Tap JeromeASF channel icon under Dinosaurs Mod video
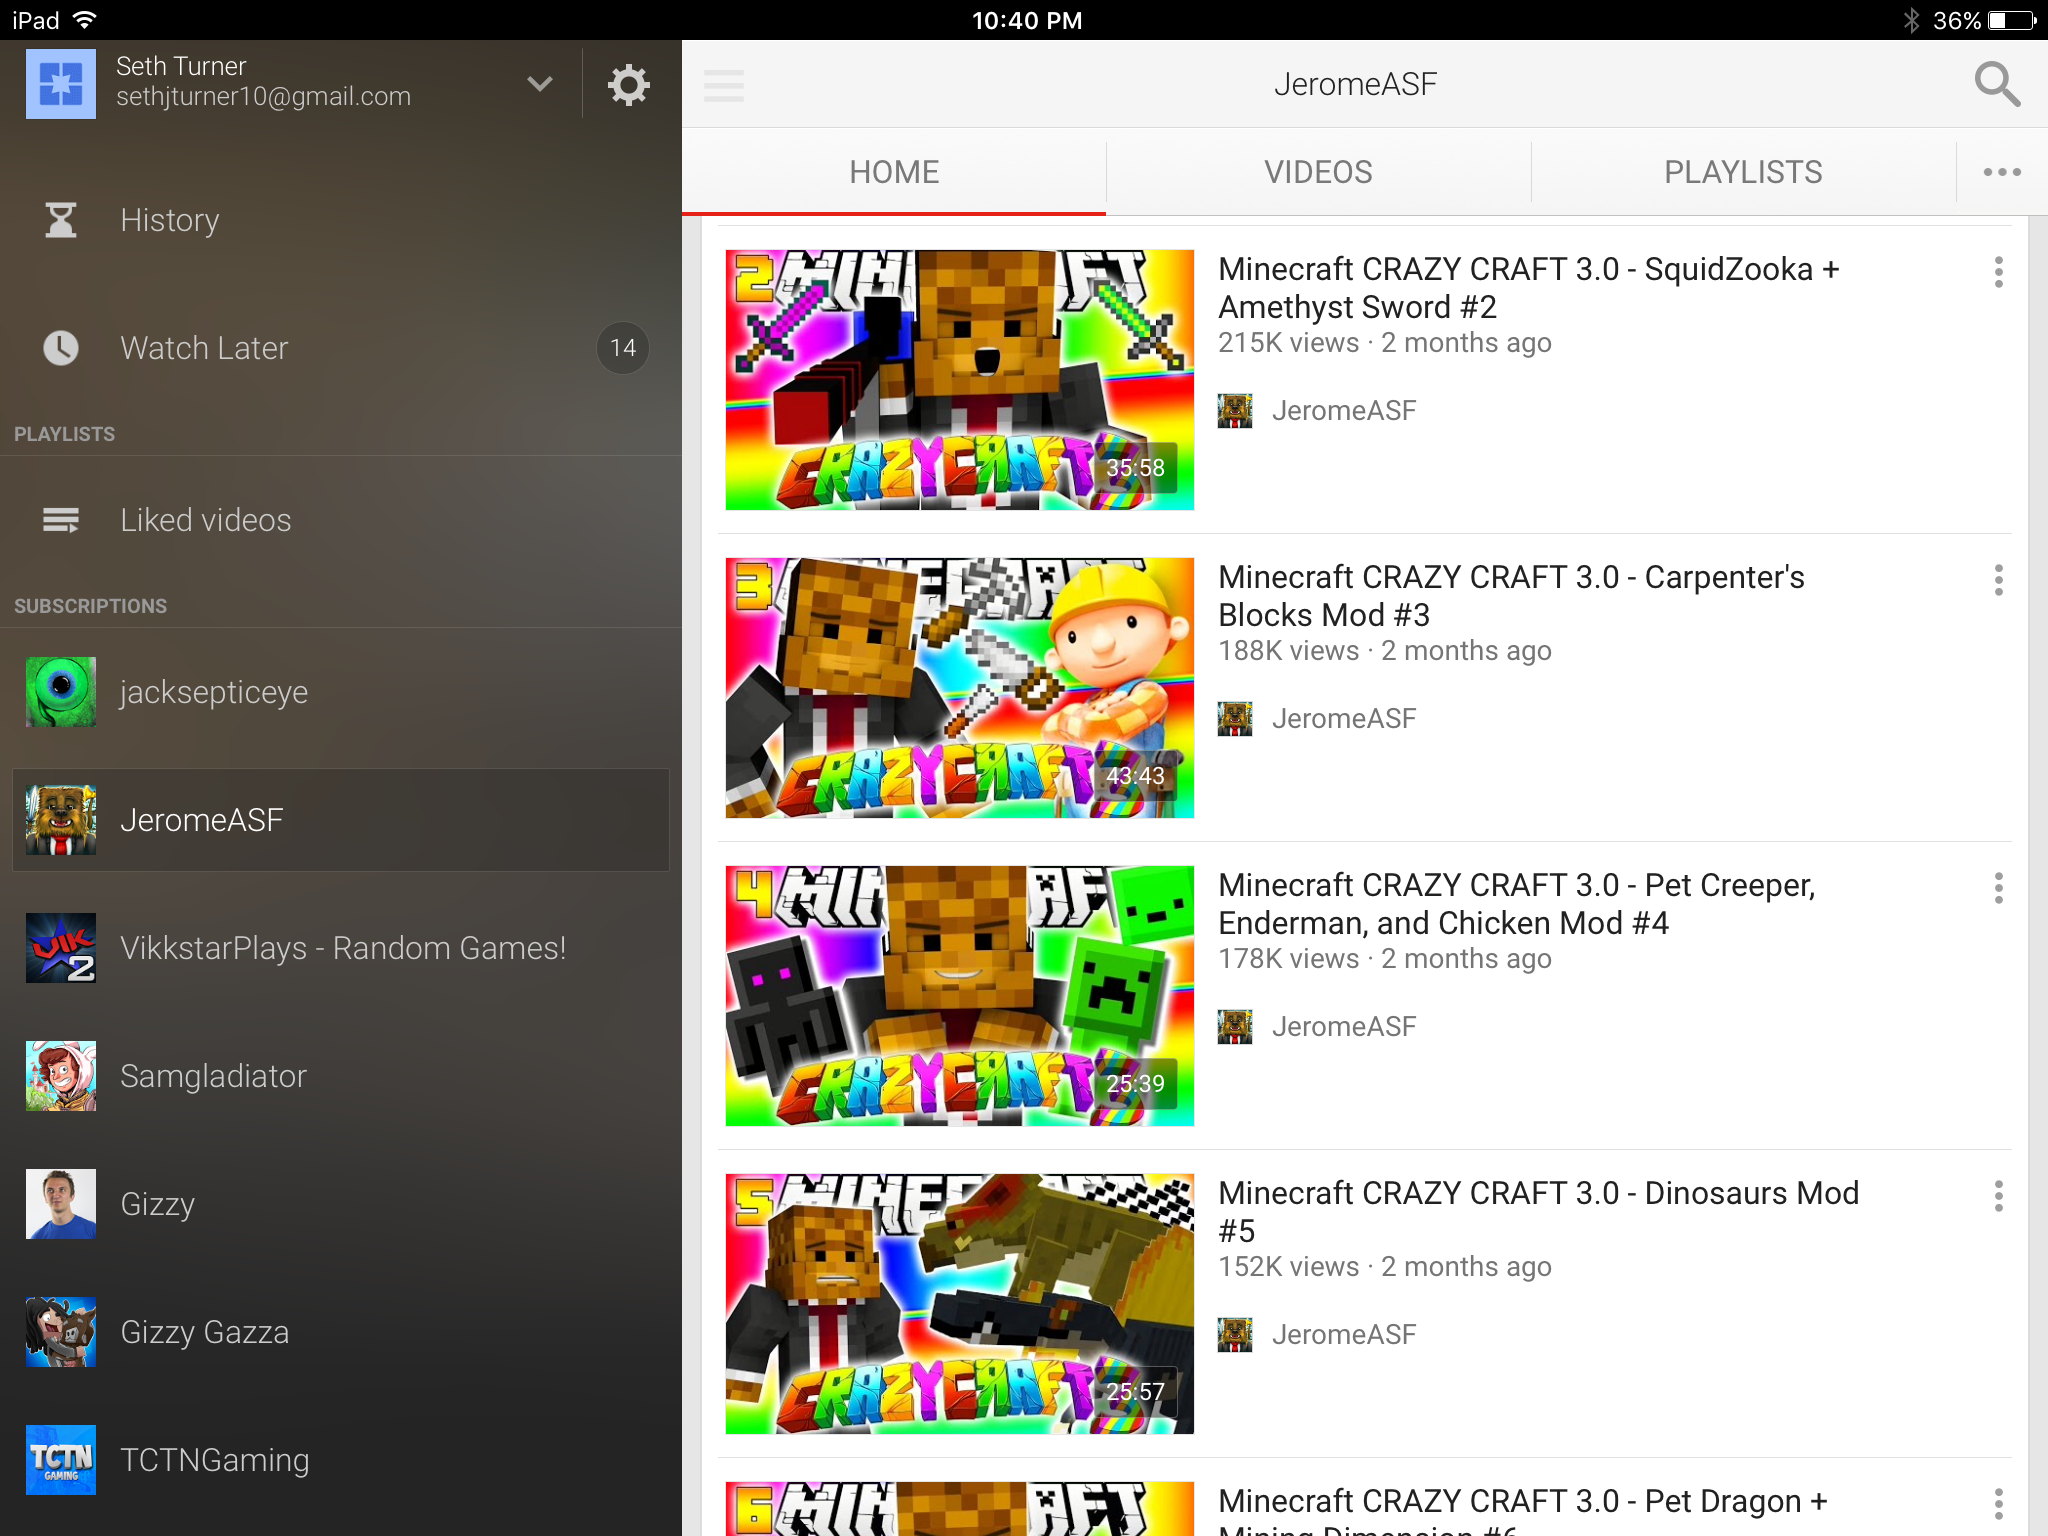2048x1536 pixels. pyautogui.click(x=1235, y=1335)
